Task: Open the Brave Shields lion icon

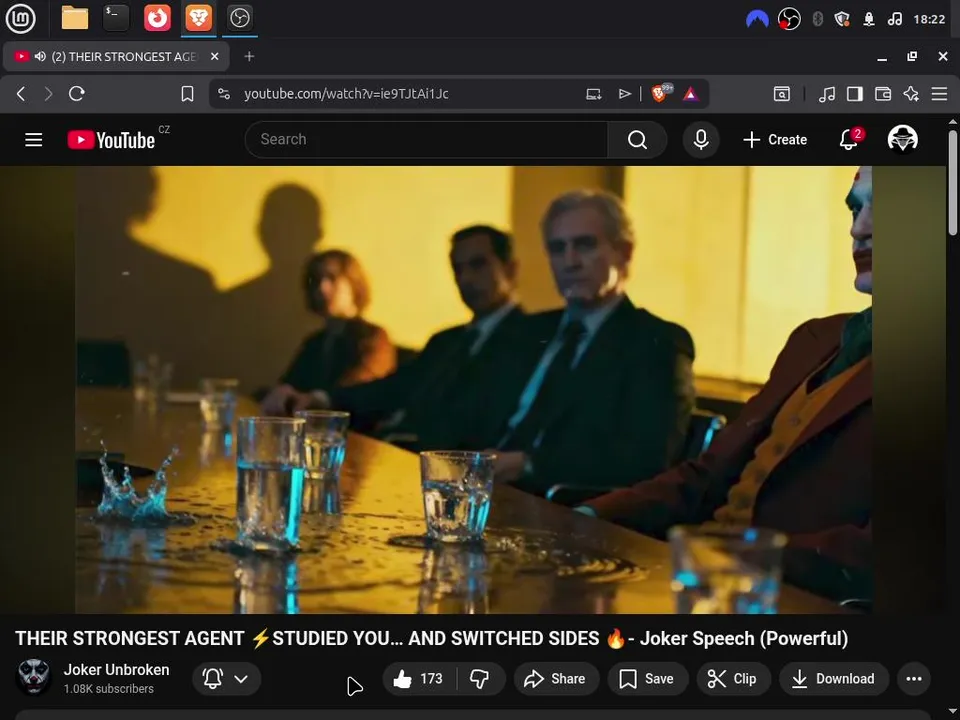Action: pyautogui.click(x=660, y=94)
